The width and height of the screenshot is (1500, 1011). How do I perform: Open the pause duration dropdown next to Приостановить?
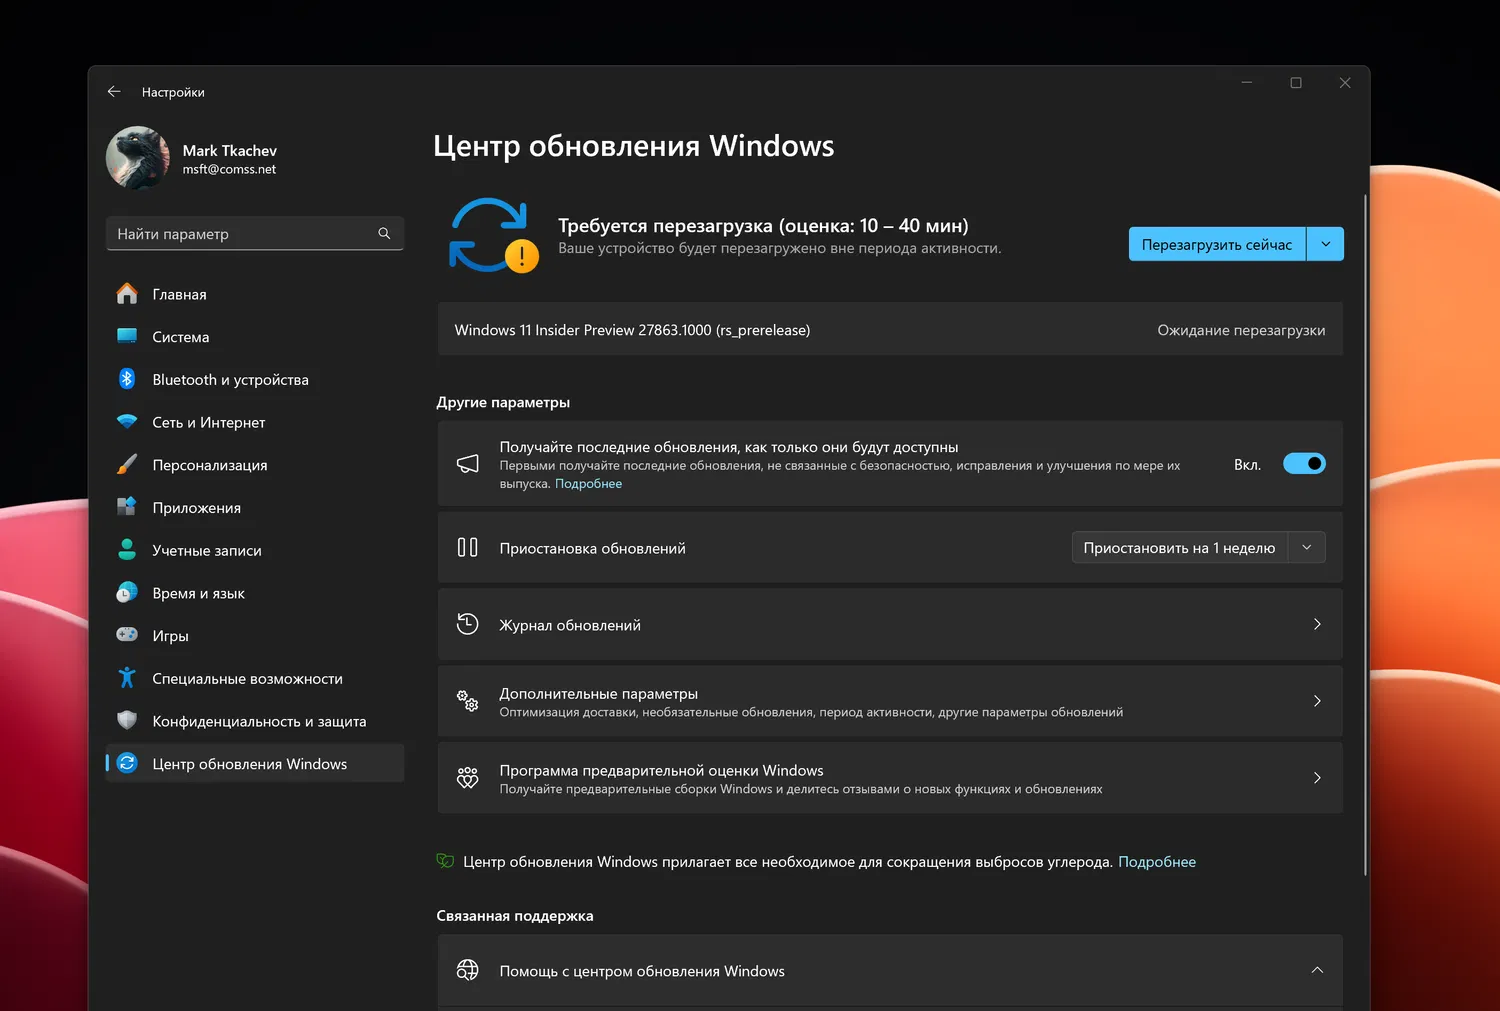(1307, 547)
